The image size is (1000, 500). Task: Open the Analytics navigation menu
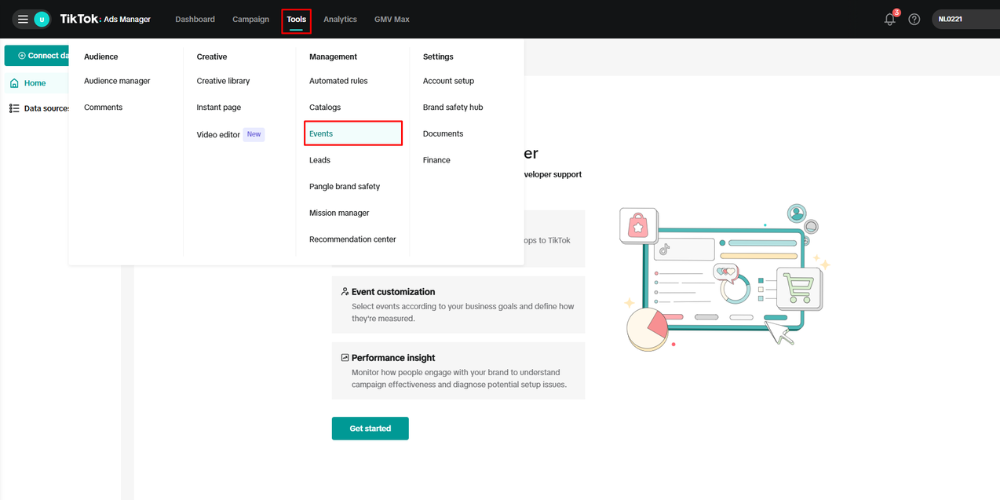340,19
